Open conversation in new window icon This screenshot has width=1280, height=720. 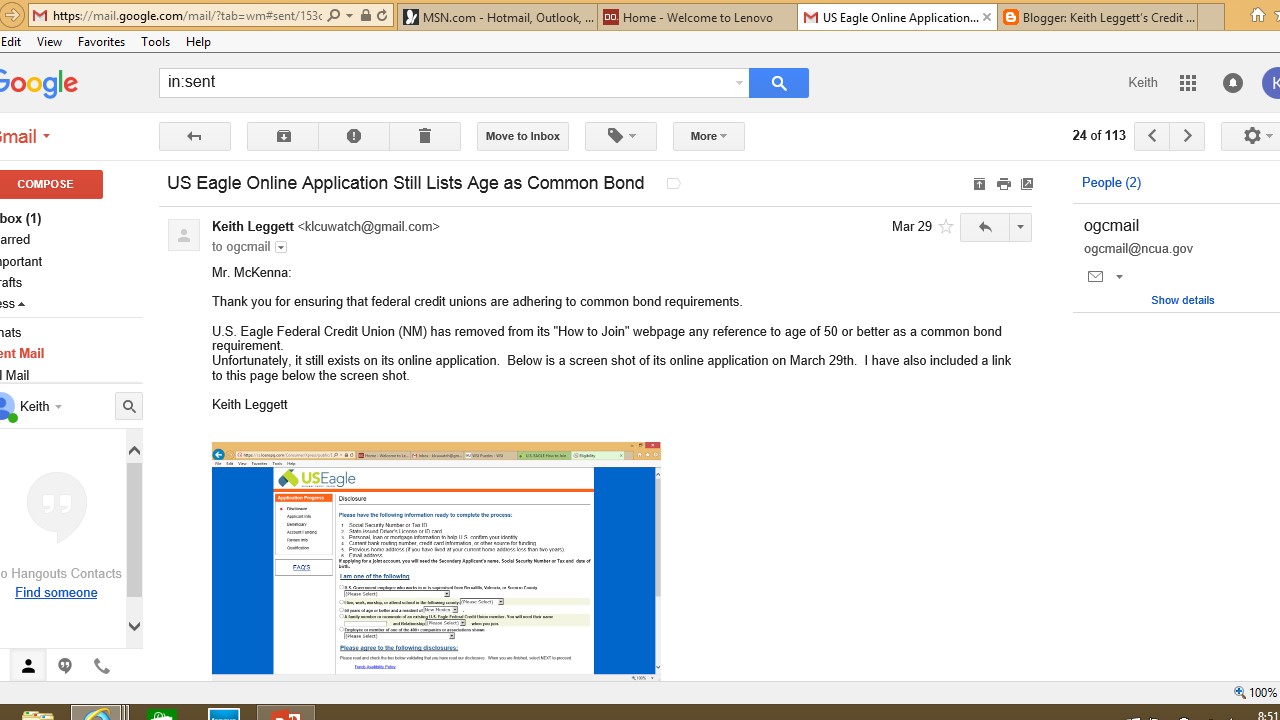click(1027, 184)
